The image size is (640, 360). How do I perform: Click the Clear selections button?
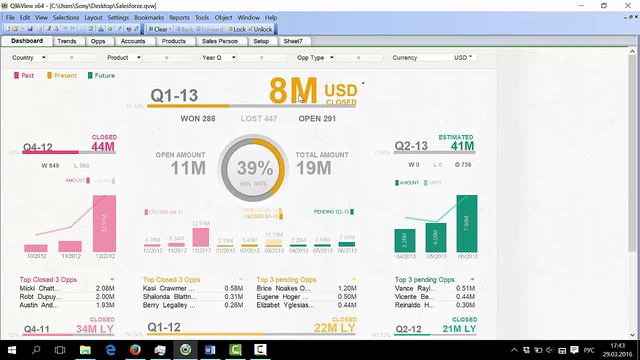(158, 29)
